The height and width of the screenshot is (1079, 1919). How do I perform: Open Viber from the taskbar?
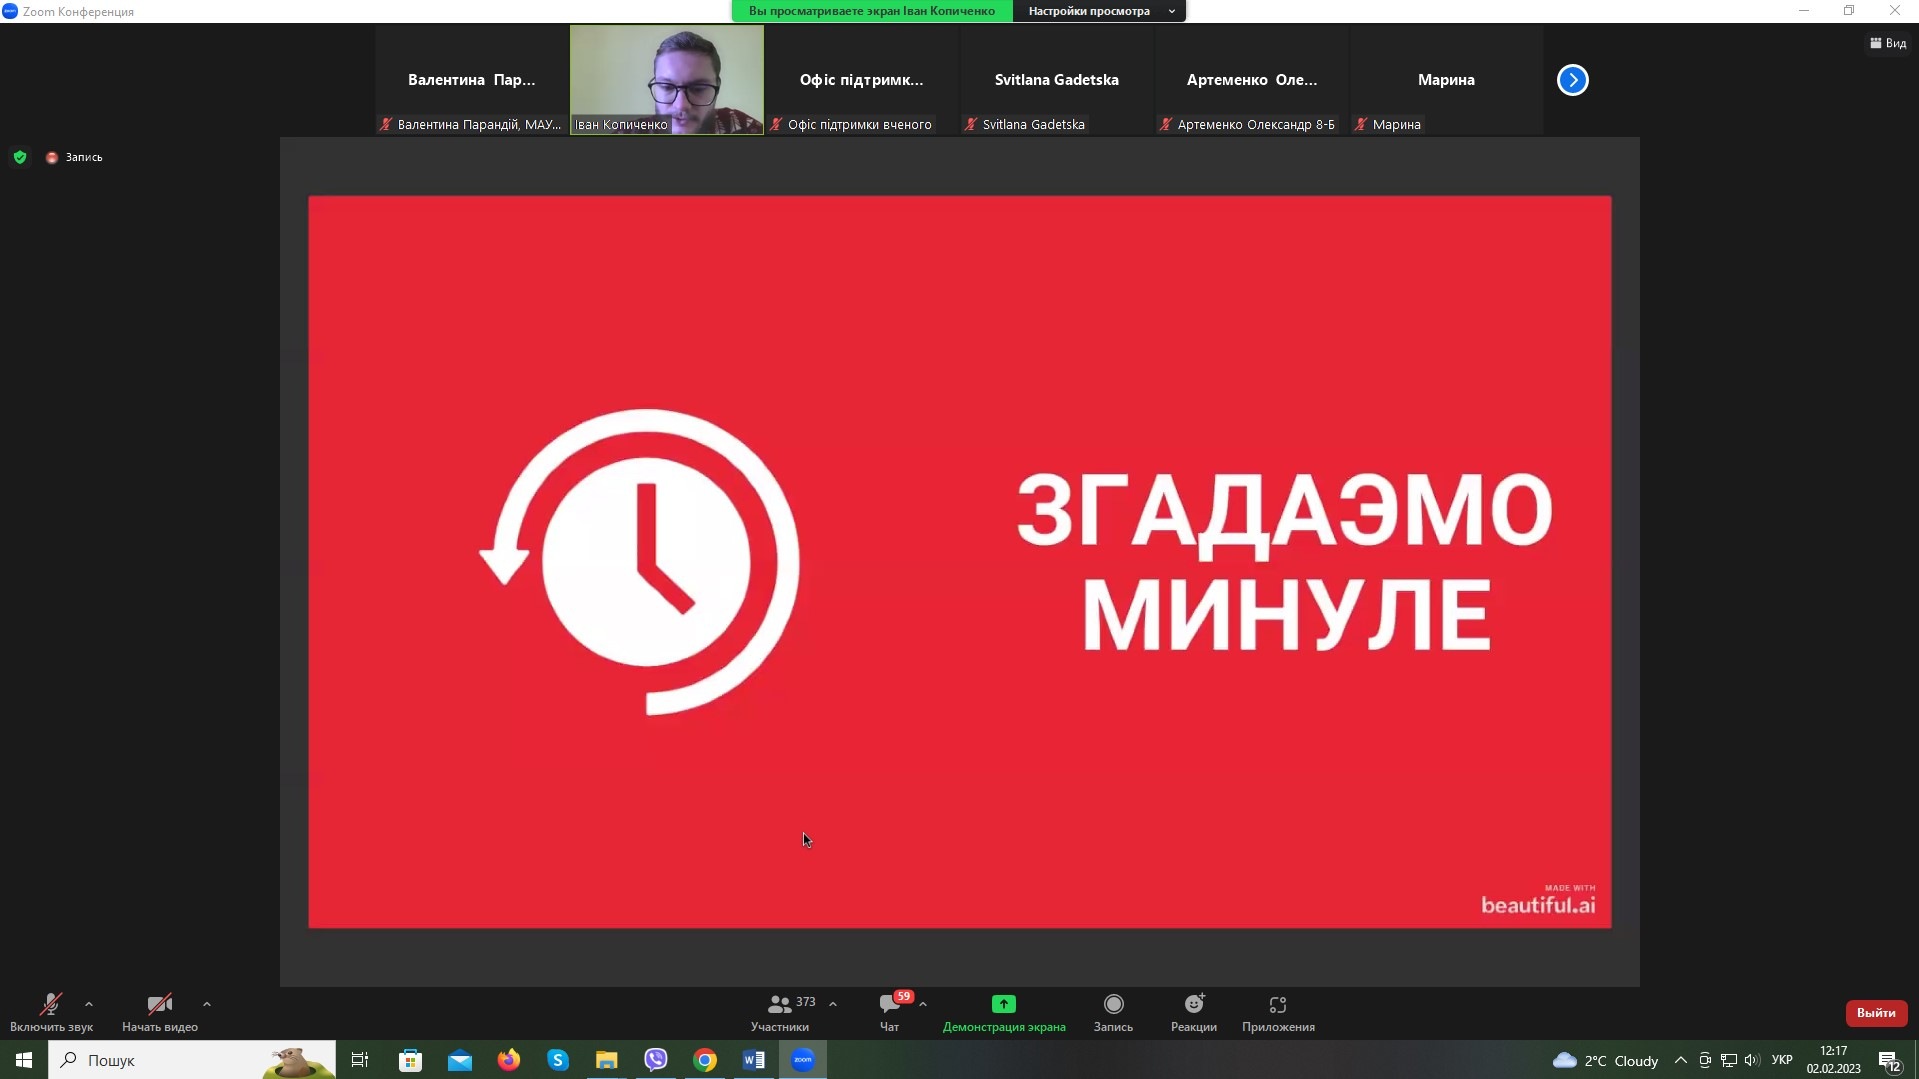(x=656, y=1060)
